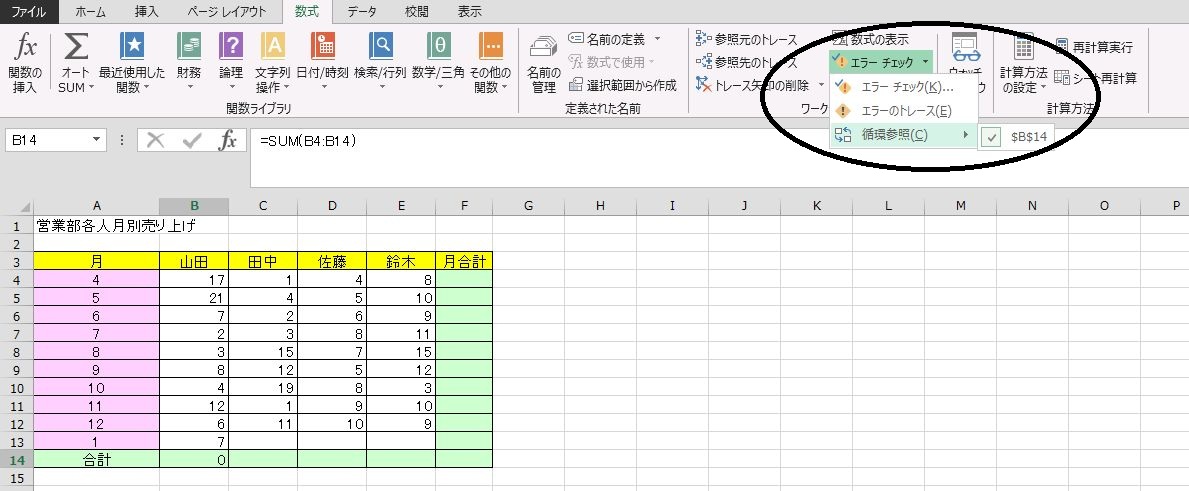Expand the 循環参照 submenu
The width and height of the screenshot is (1189, 491).
coord(901,135)
